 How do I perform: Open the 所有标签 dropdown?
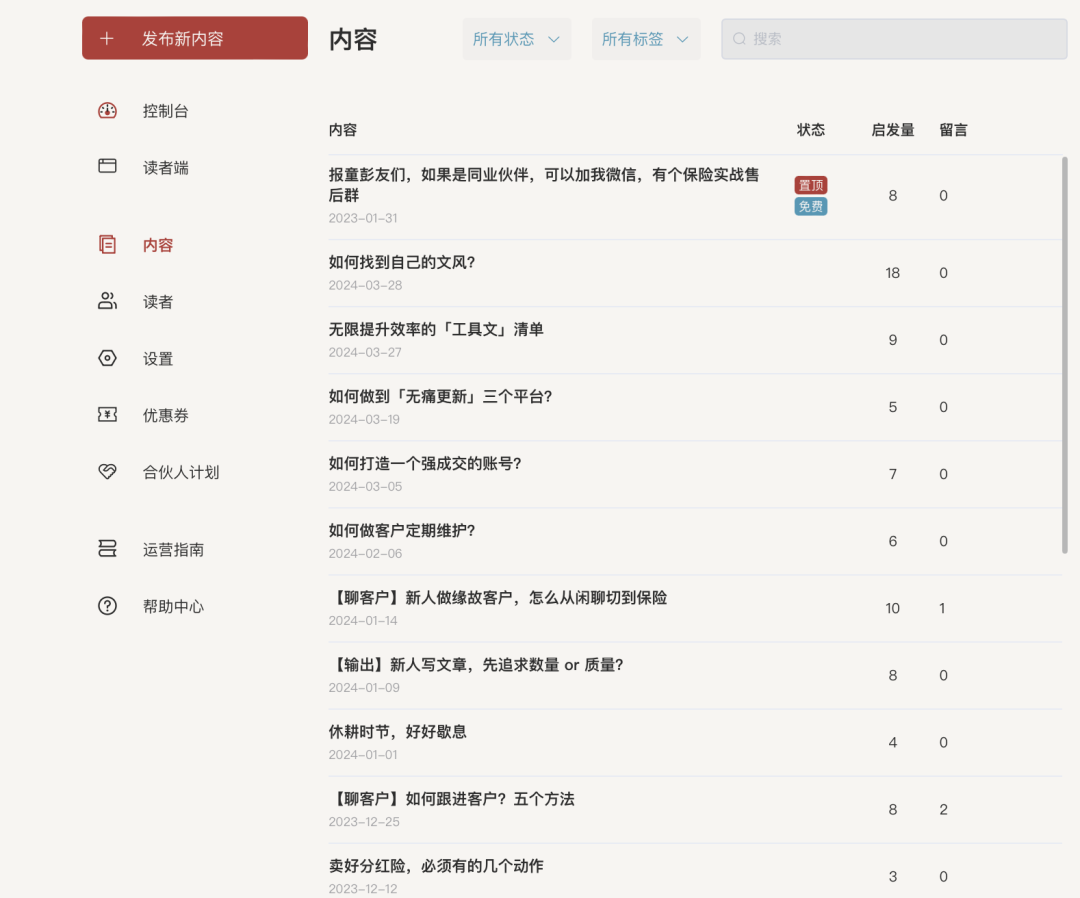coord(646,39)
